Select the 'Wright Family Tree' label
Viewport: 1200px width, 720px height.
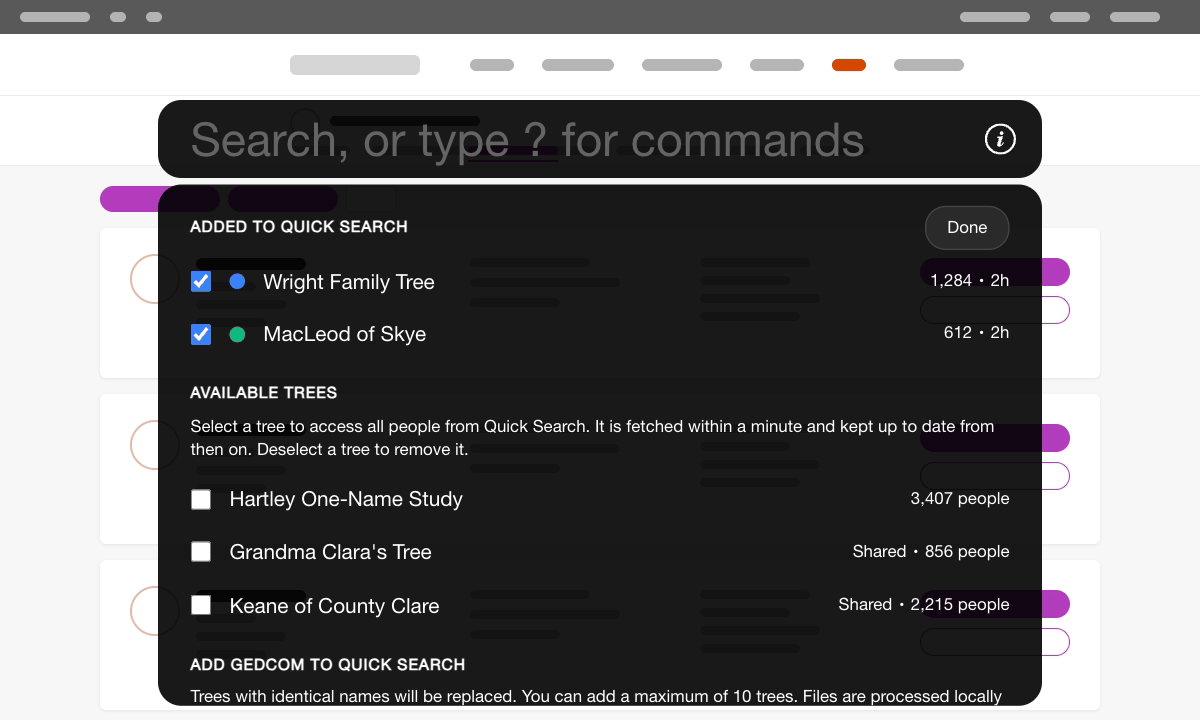point(349,282)
